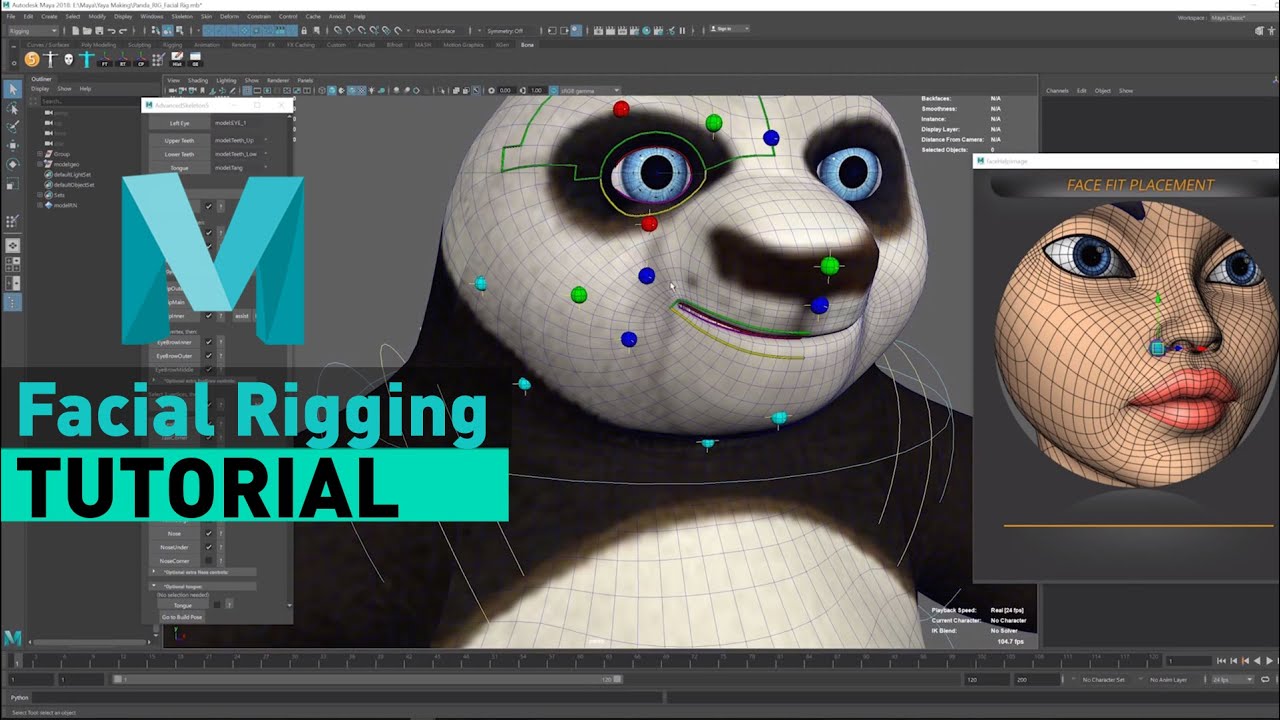Click the play forward button in playback controls
This screenshot has height=720, width=1280.
[x=1270, y=661]
